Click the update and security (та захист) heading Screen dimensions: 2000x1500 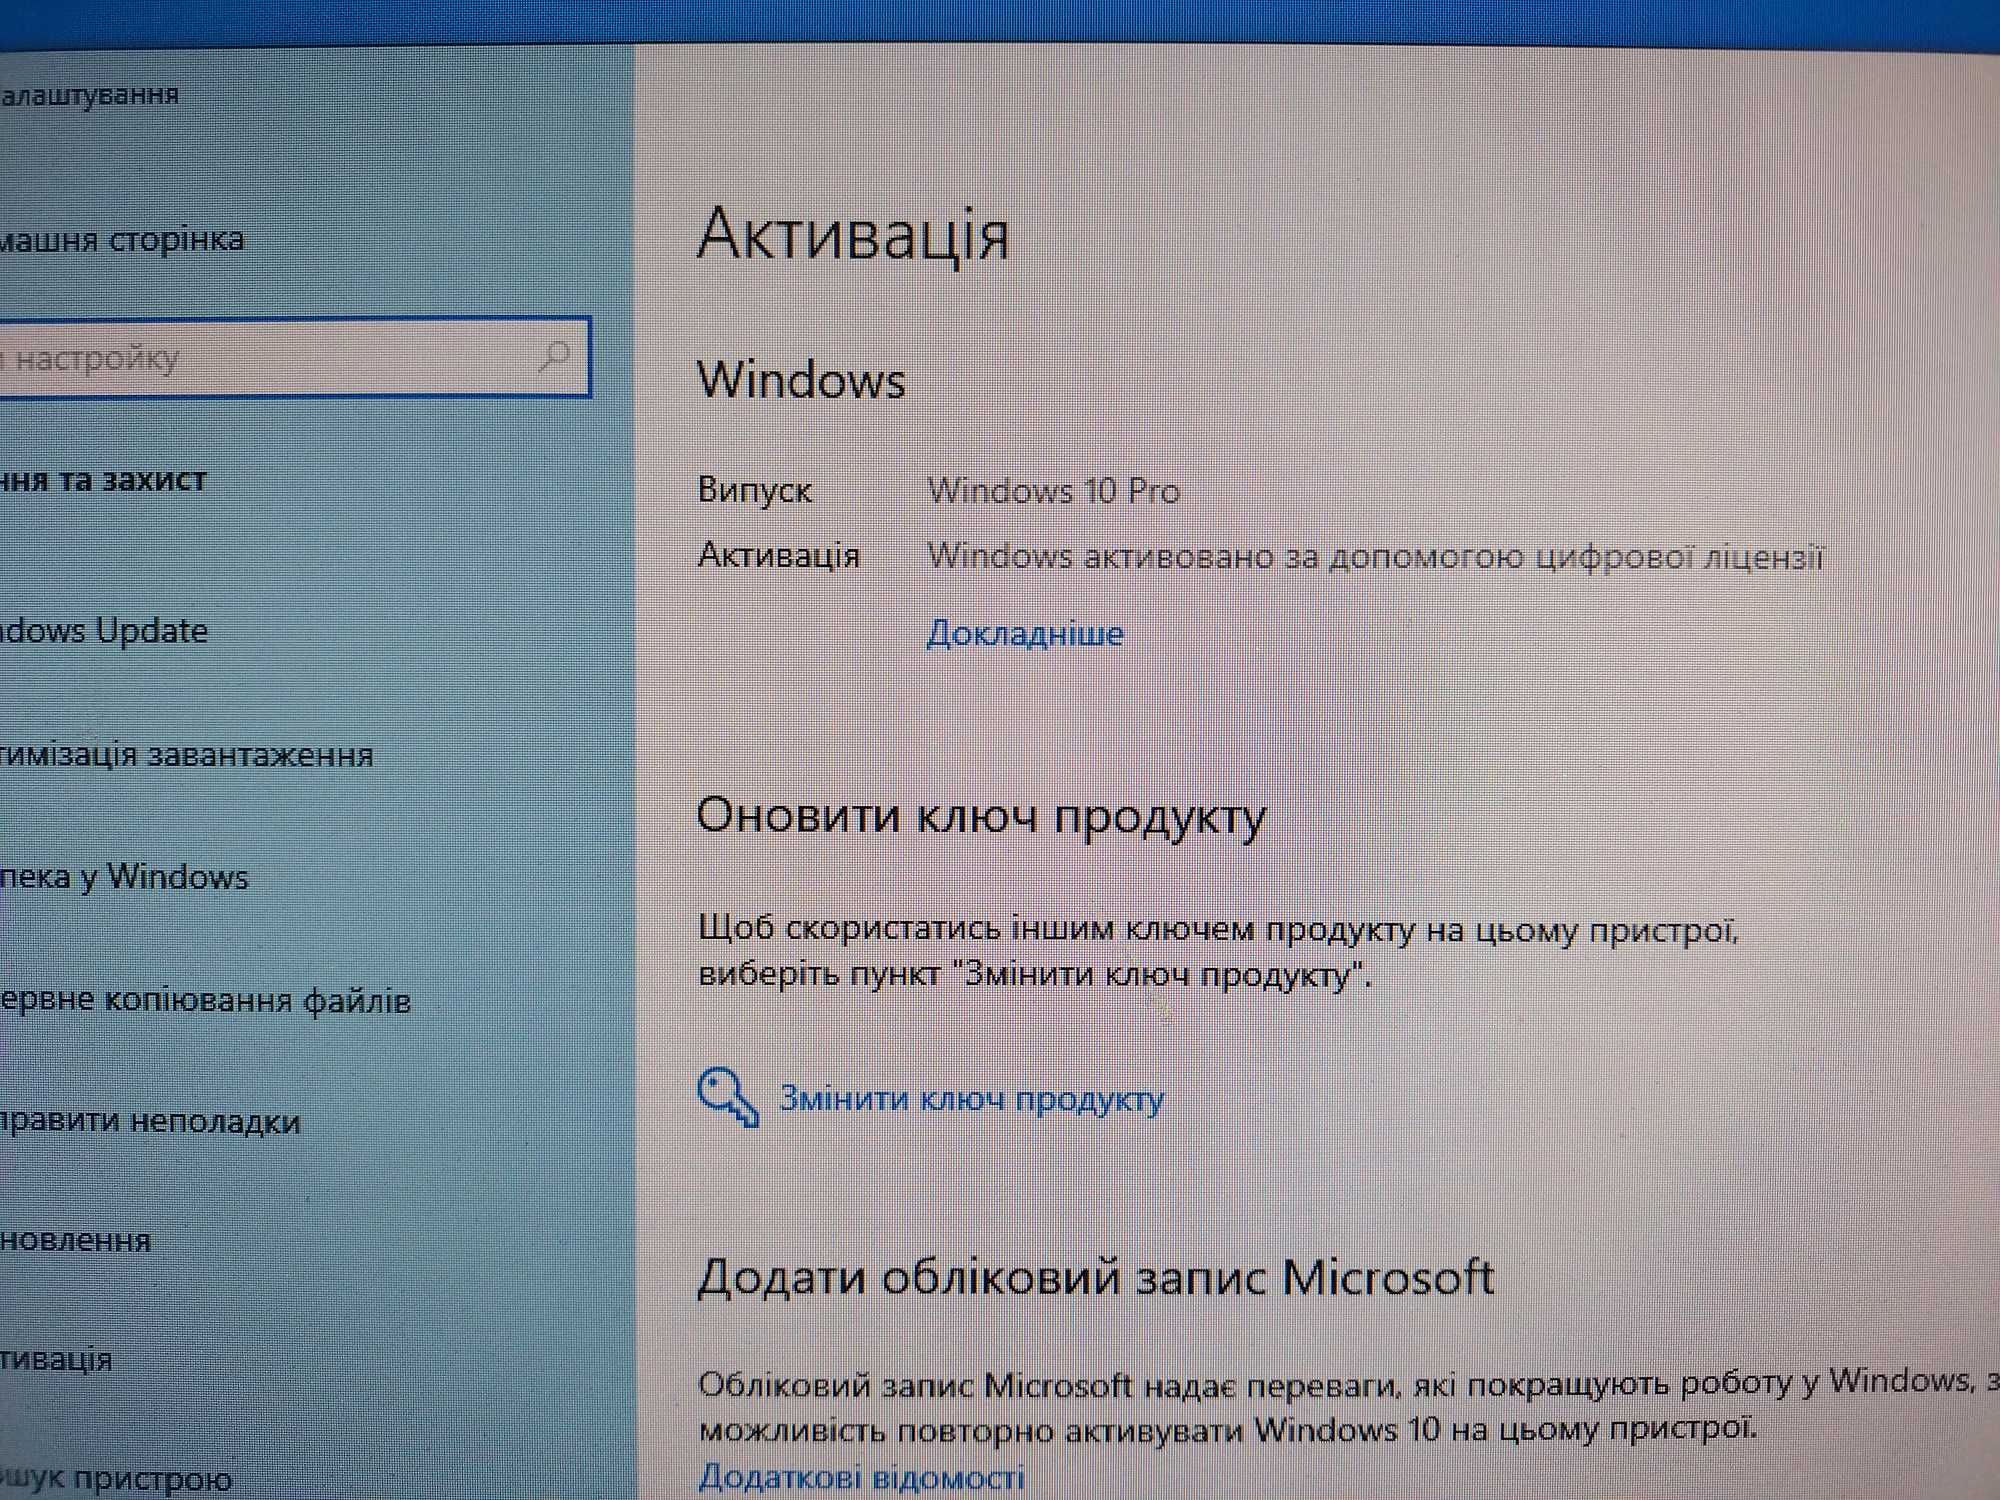pos(103,481)
